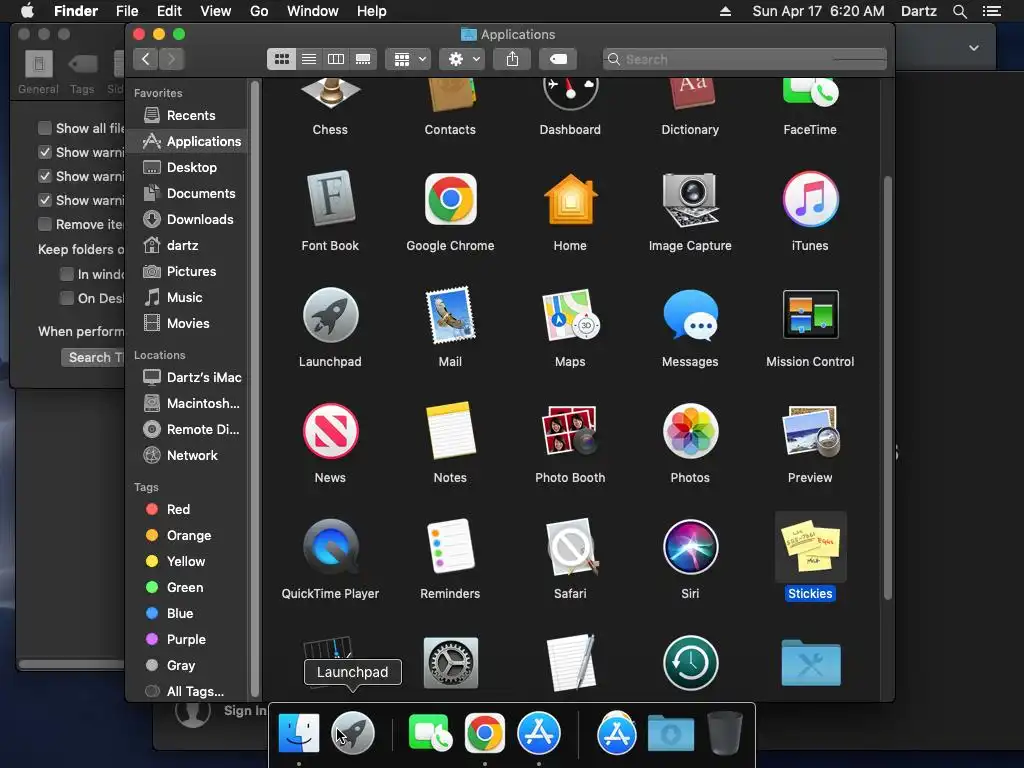
Task: Switch to the General preferences tab
Action: [39, 72]
